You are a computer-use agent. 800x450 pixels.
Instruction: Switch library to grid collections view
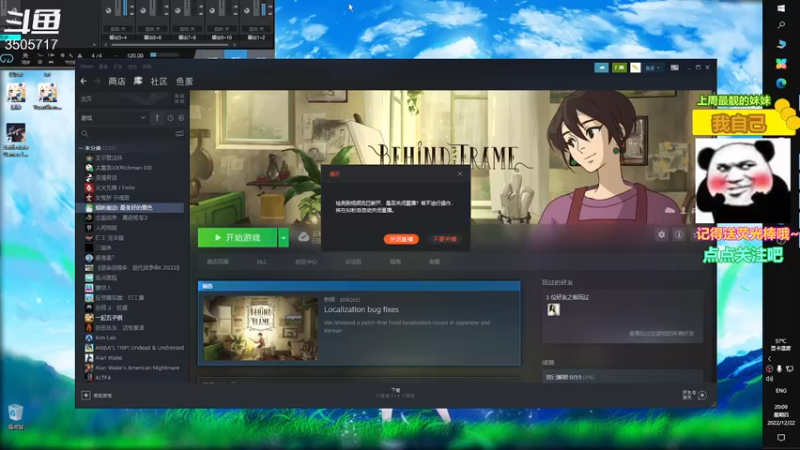click(x=179, y=98)
